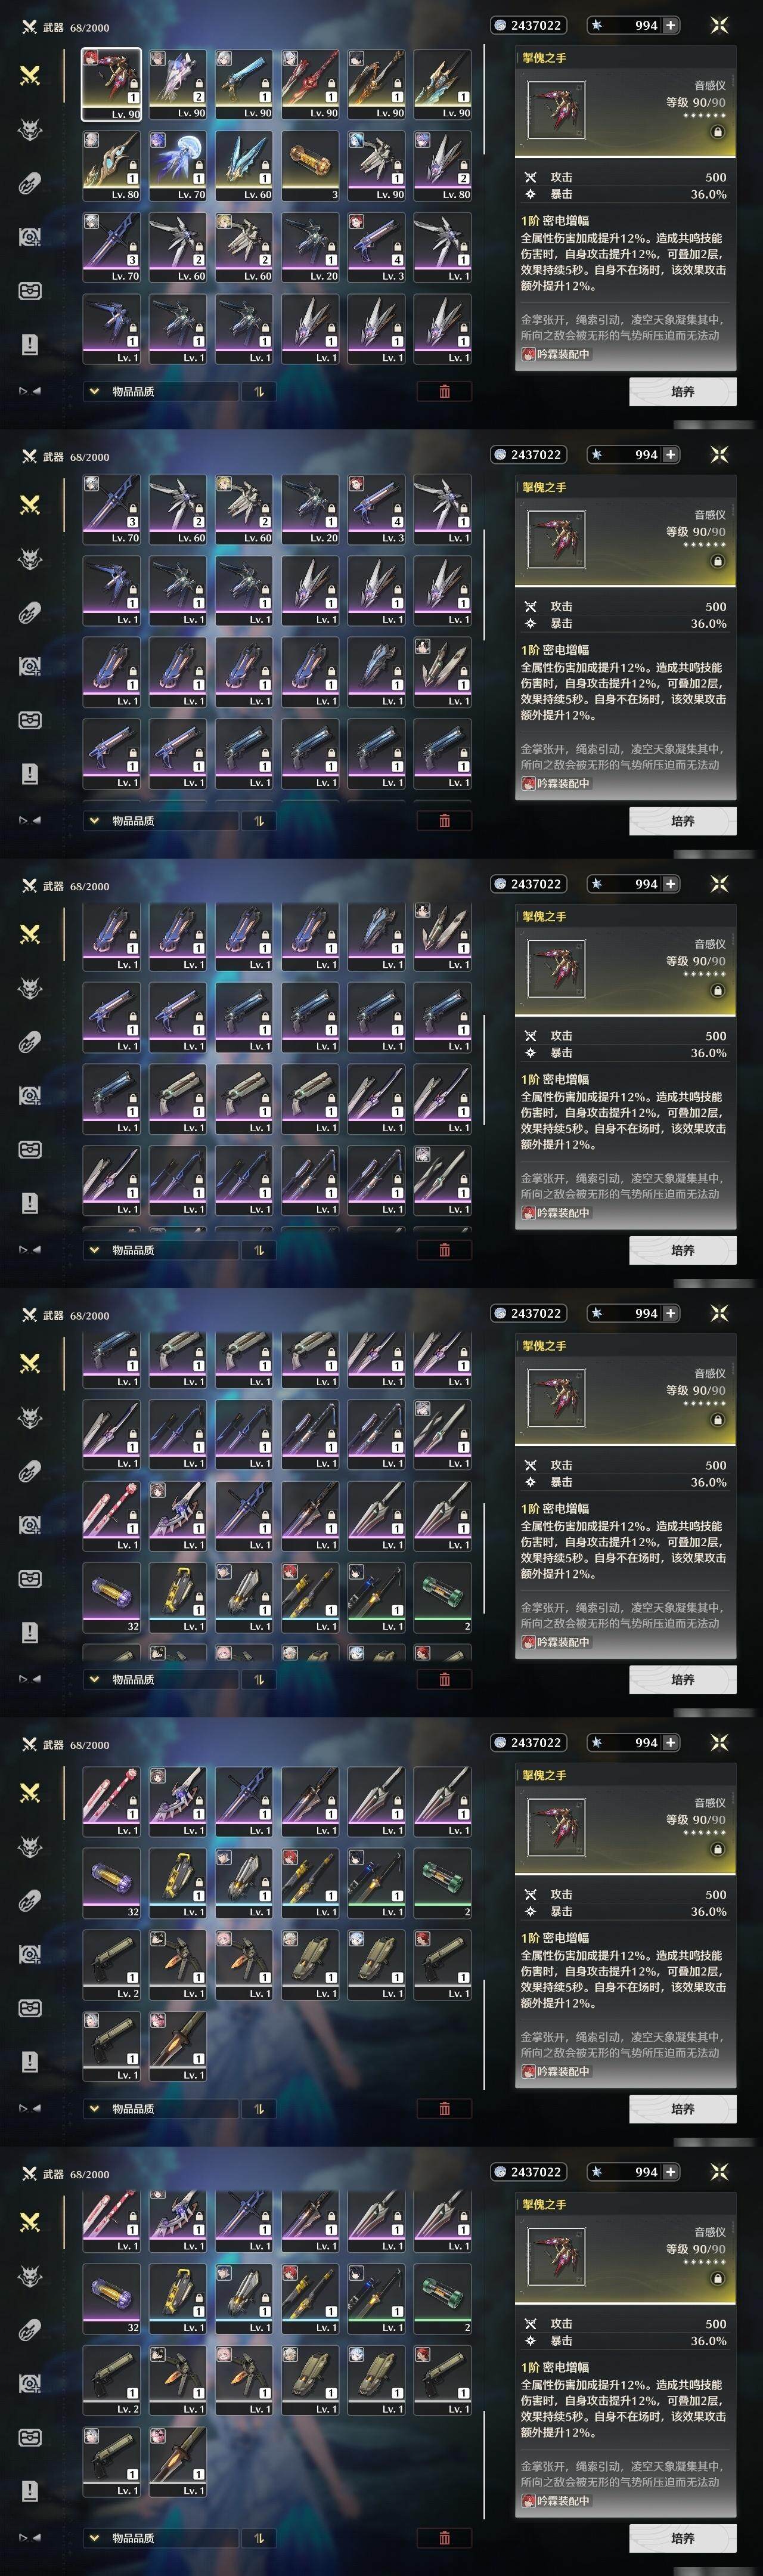Click the inventory scrollbar in the topmost panel

[x=485, y=100]
